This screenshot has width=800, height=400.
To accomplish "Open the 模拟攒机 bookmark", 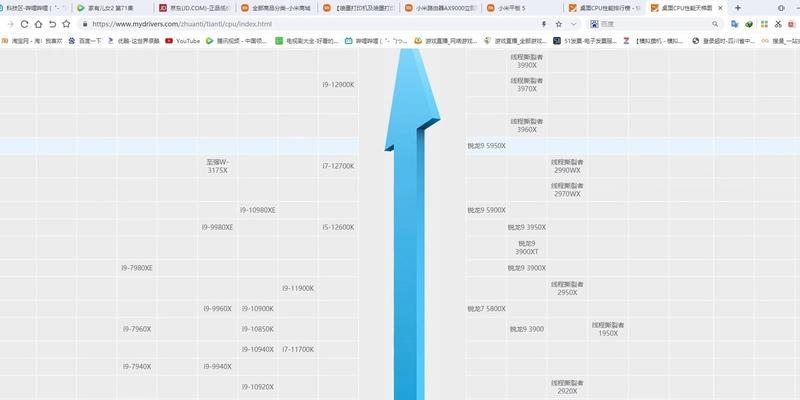I will 654,41.
